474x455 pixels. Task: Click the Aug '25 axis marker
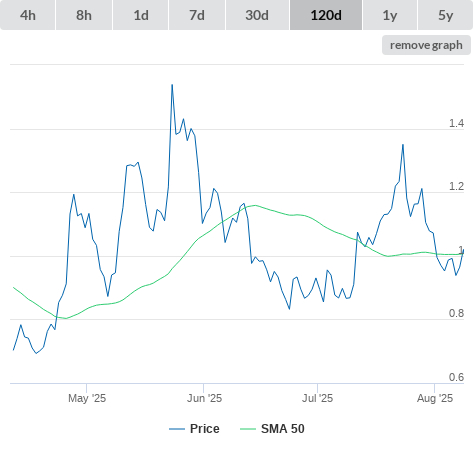[435, 398]
